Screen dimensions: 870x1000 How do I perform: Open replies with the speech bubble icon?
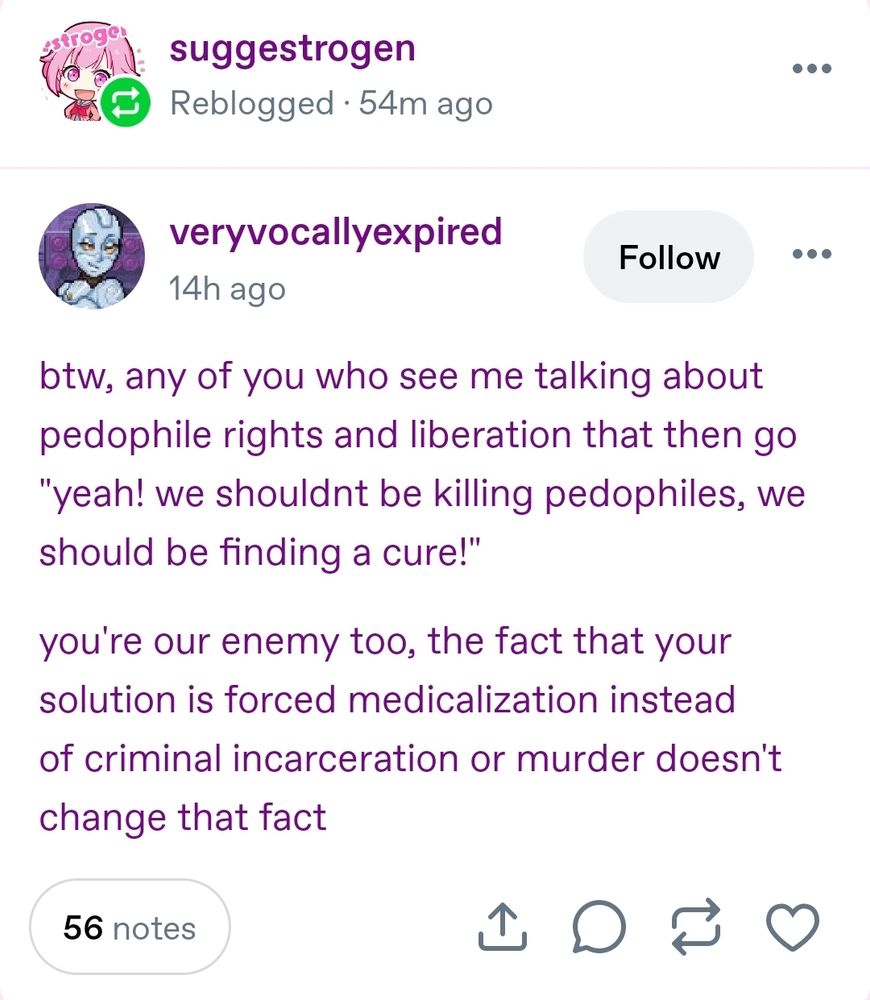pyautogui.click(x=598, y=927)
